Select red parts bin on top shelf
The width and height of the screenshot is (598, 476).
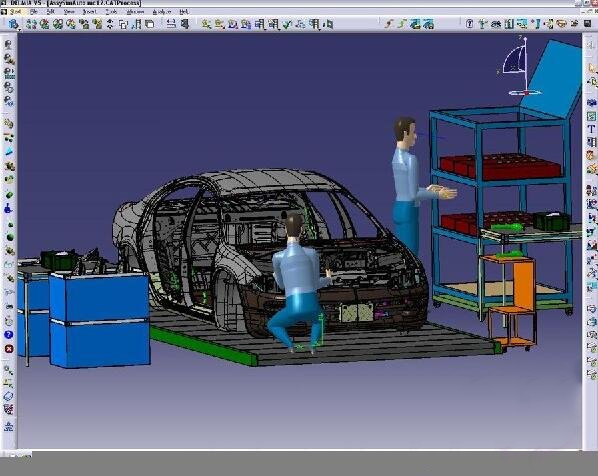point(500,166)
